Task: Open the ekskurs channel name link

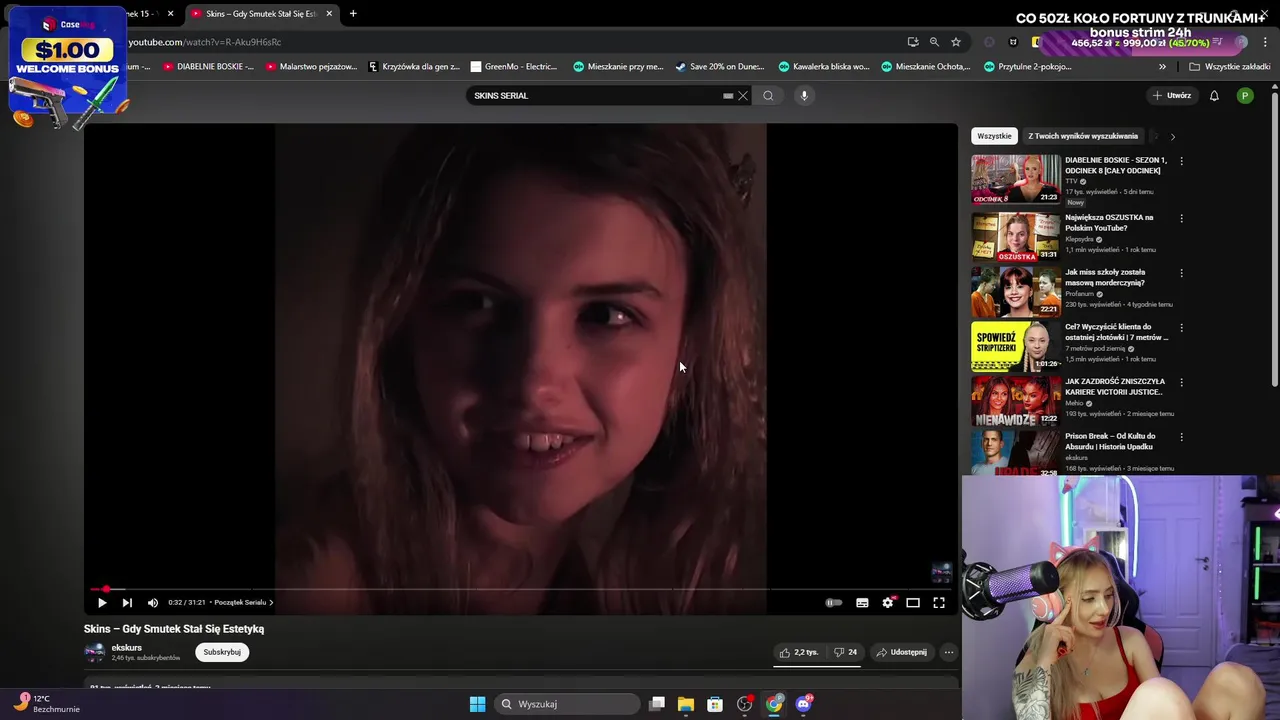Action: (x=127, y=647)
